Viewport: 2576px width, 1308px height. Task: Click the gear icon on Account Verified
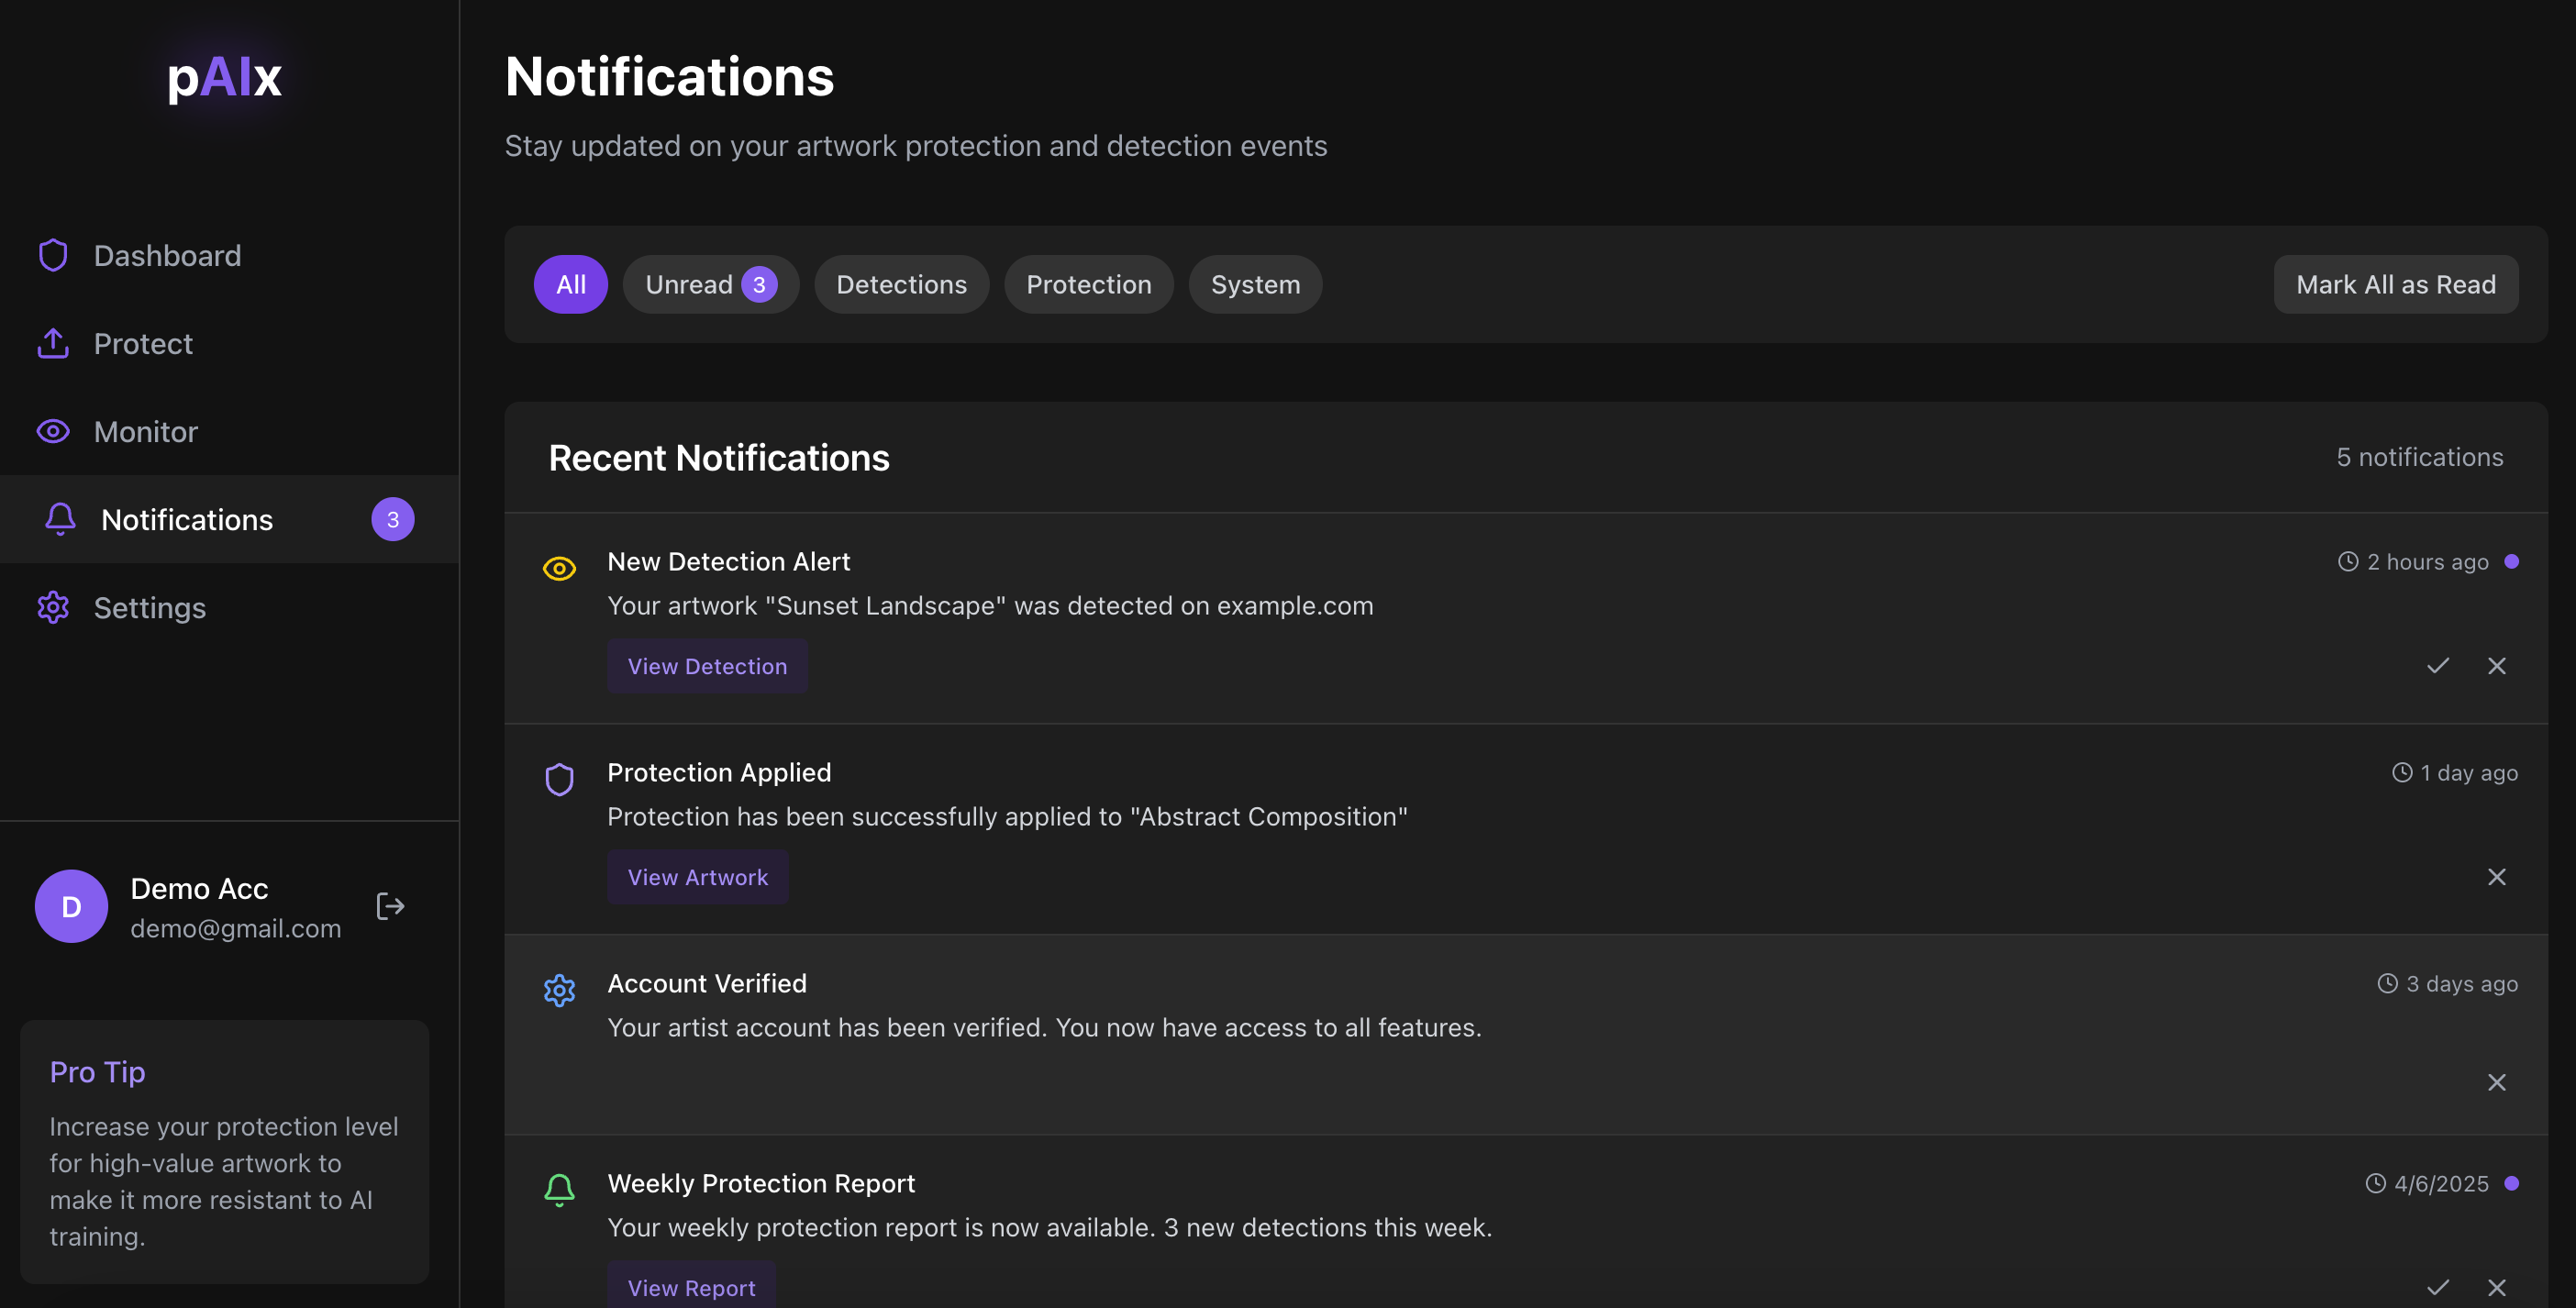tap(559, 990)
